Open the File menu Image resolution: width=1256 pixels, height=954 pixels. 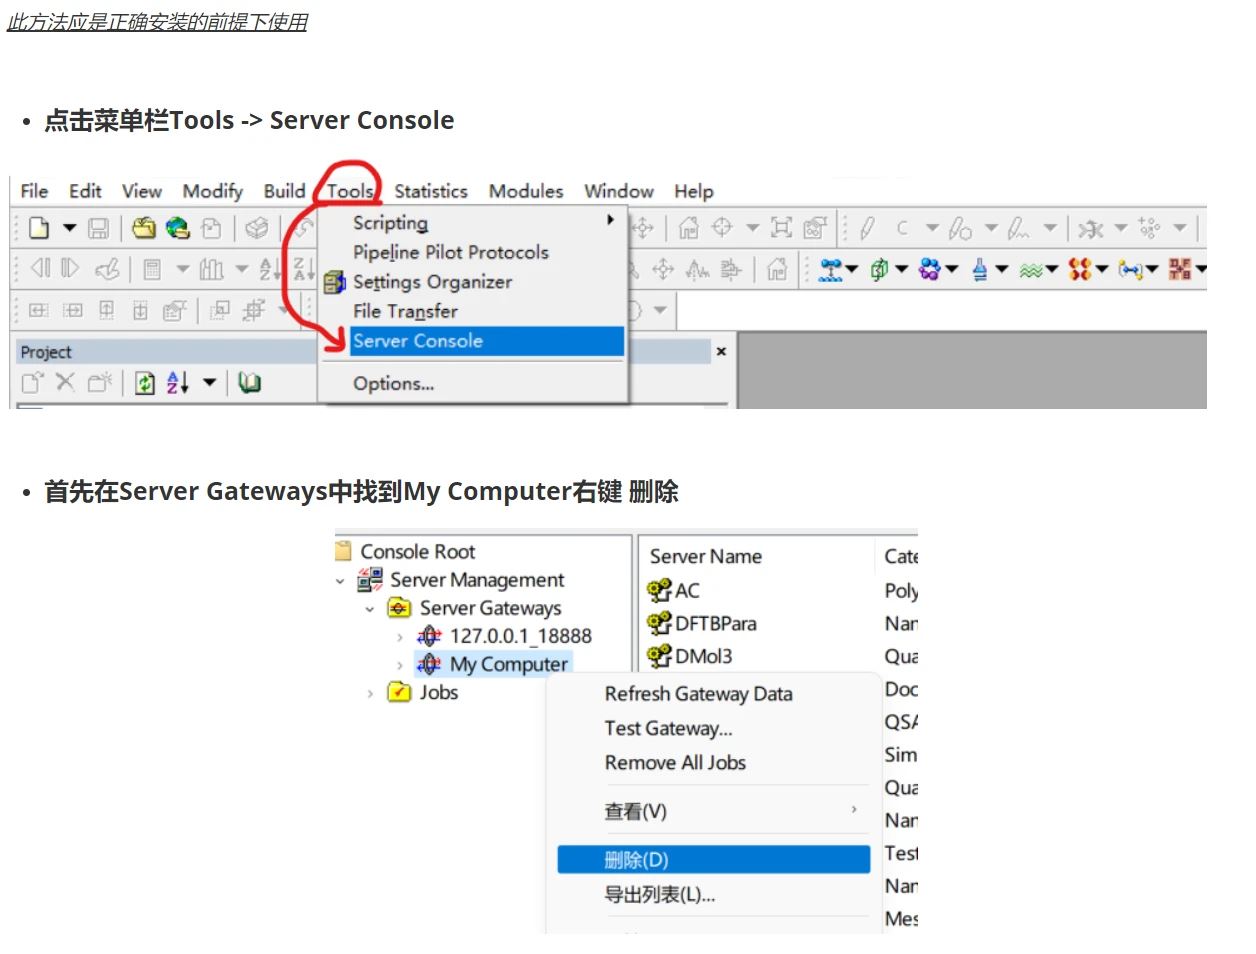coord(34,191)
